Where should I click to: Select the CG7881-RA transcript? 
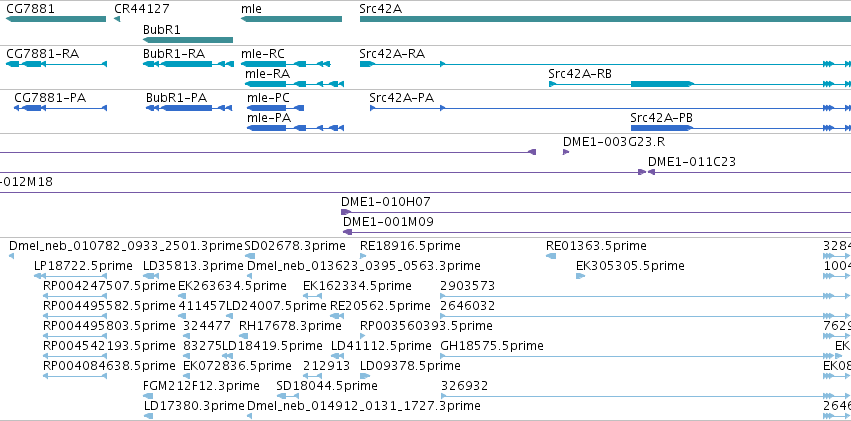coord(56,64)
